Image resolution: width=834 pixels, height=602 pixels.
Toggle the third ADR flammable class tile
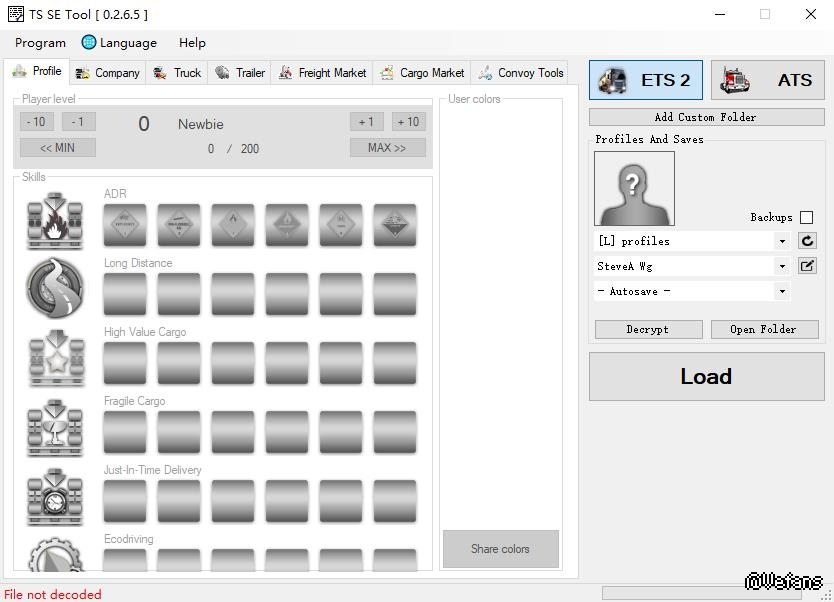coord(233,225)
